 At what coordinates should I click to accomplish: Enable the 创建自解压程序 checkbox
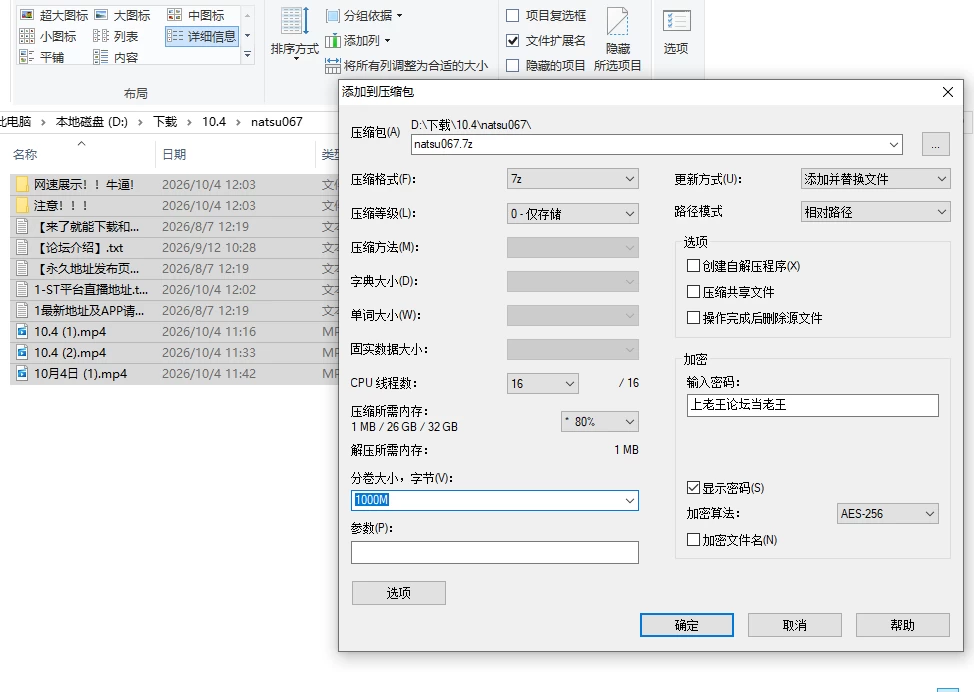[693, 266]
